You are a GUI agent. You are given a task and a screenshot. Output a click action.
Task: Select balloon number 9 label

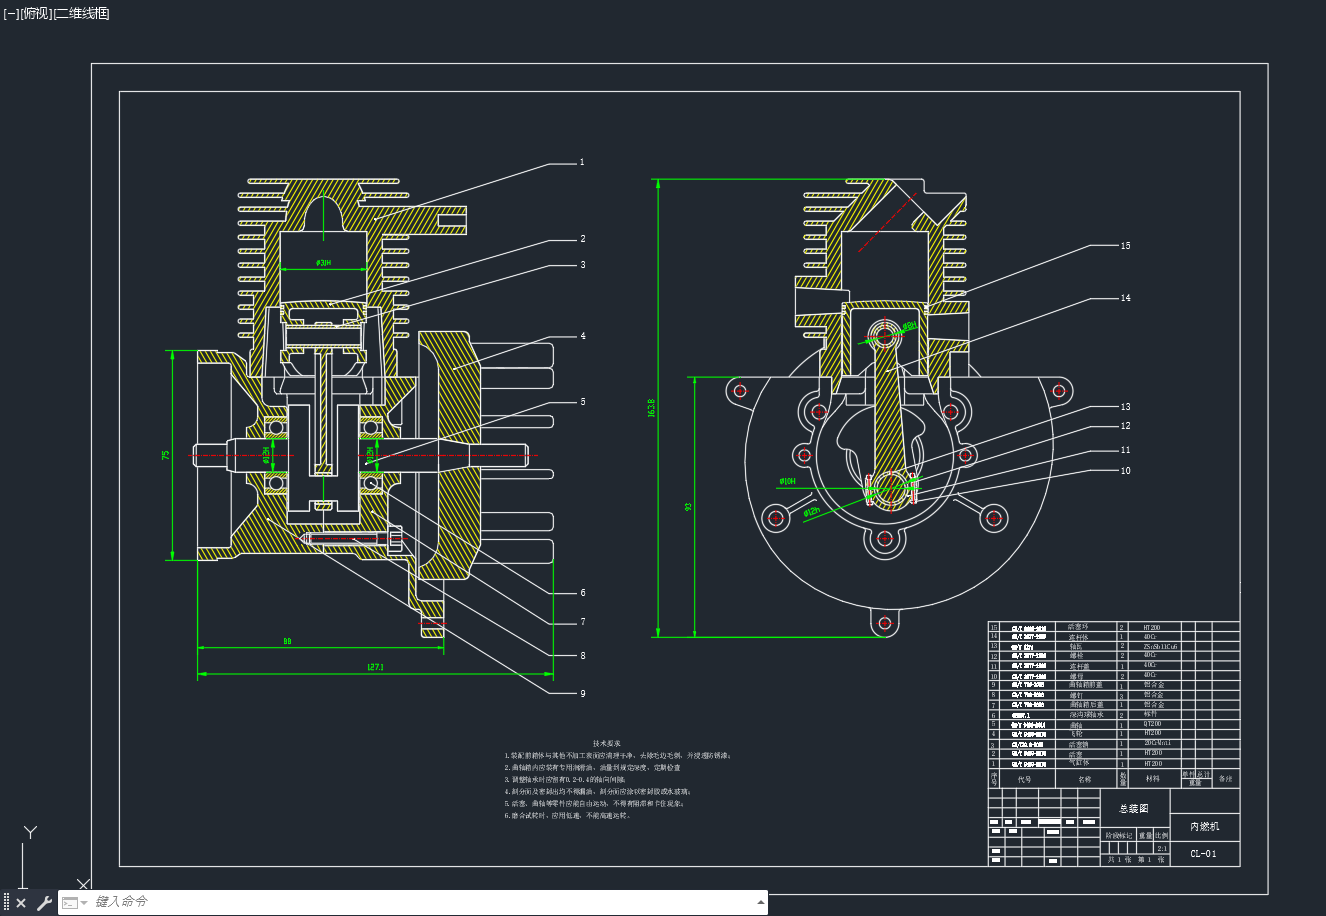[583, 693]
